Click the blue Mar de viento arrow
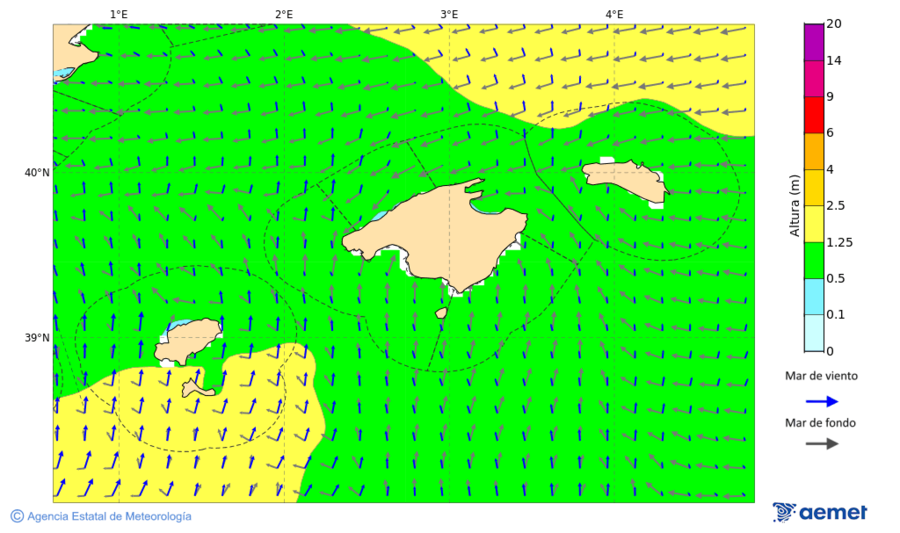900x533 pixels. 822,402
